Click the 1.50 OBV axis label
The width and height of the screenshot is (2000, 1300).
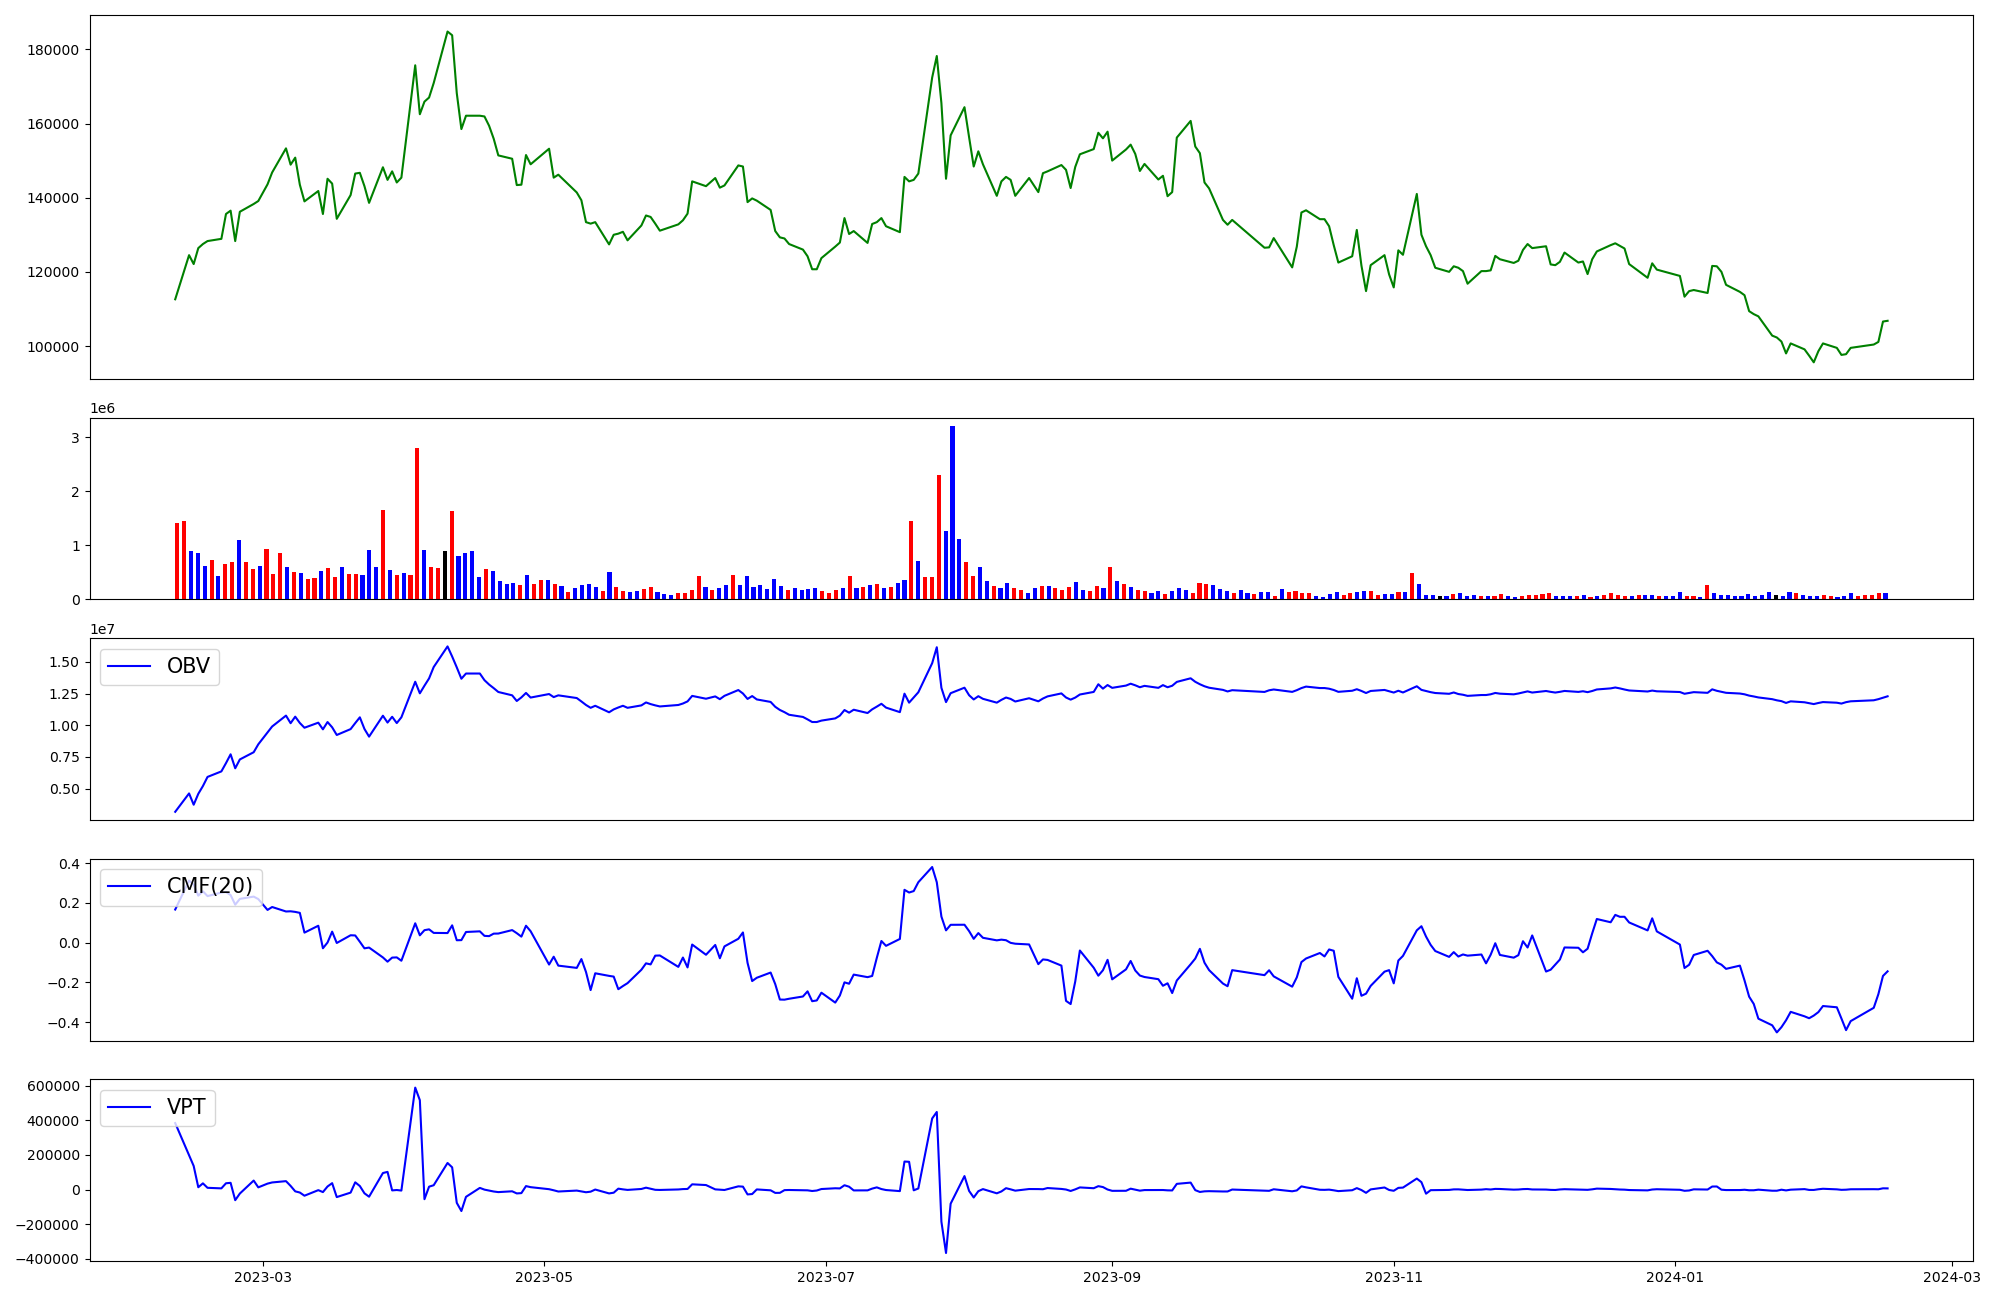[65, 662]
